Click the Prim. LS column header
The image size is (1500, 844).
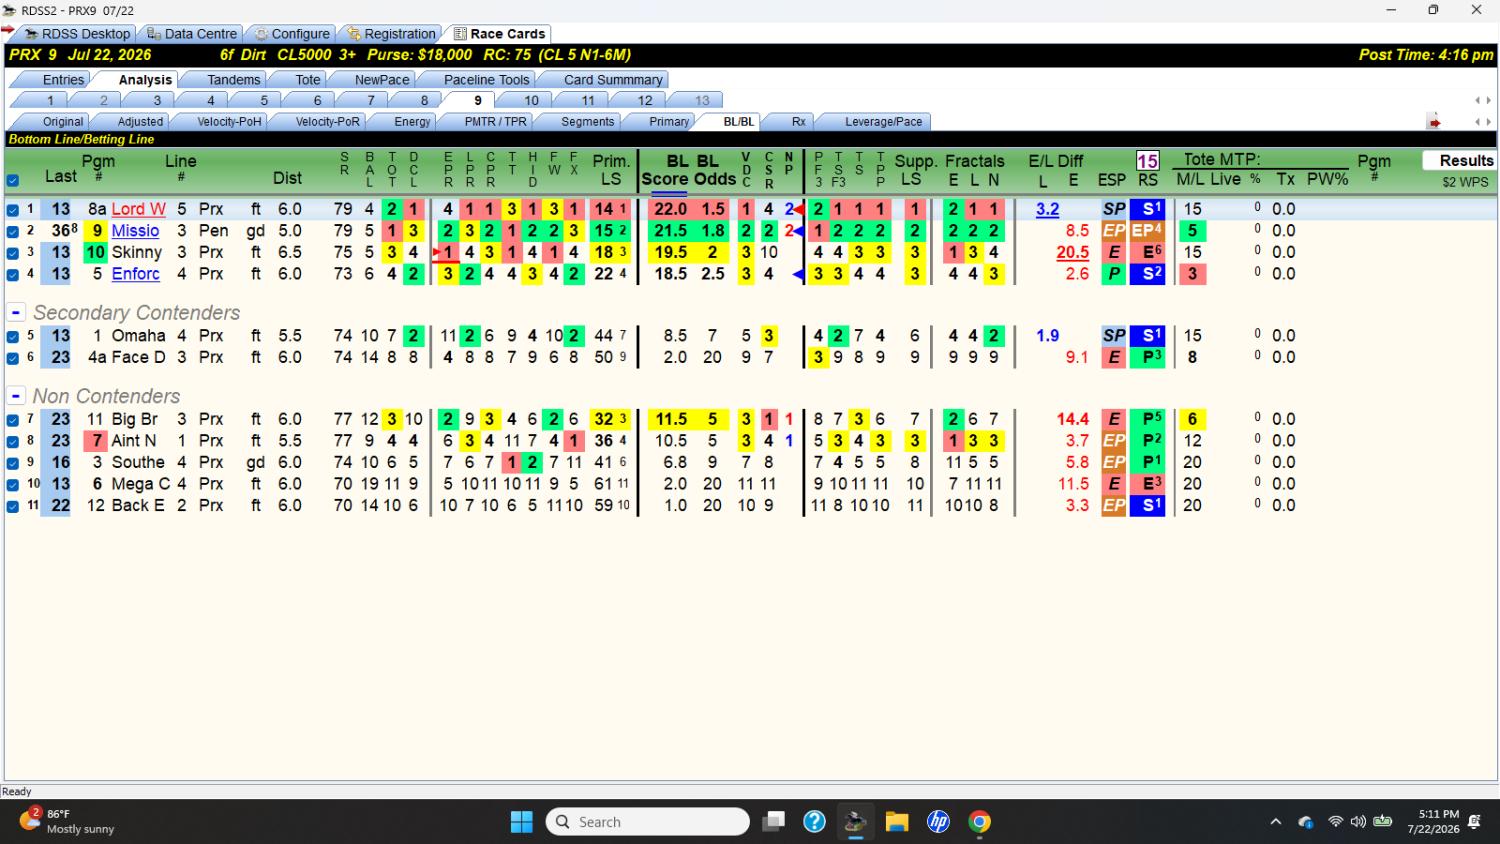click(x=611, y=170)
